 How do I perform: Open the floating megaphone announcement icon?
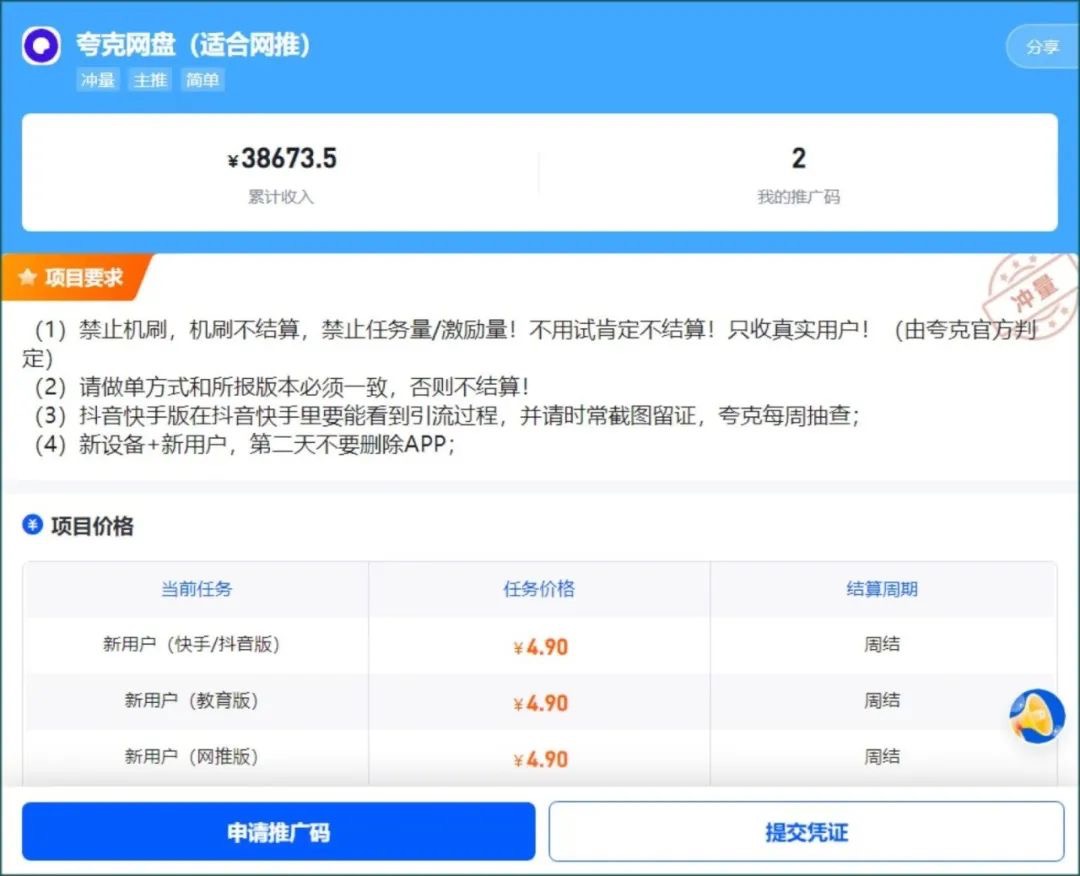coord(1036,716)
